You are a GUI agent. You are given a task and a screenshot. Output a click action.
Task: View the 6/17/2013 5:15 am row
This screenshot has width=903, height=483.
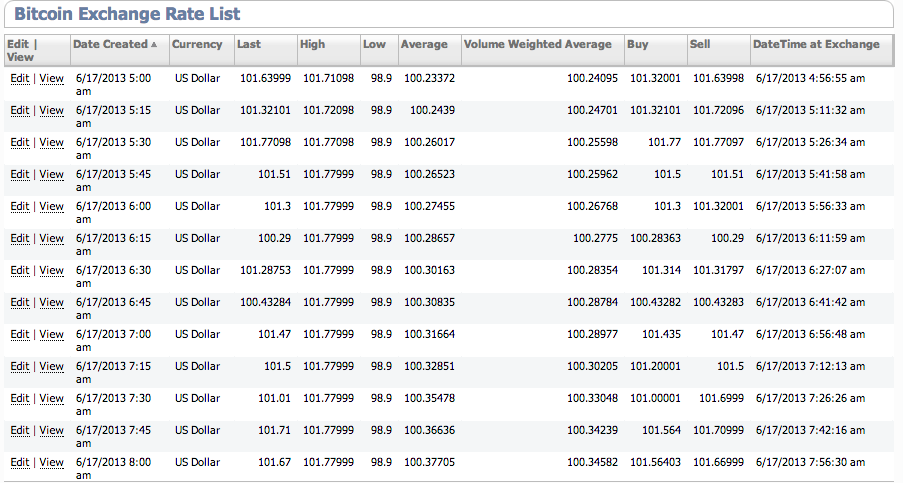[x=51, y=111]
